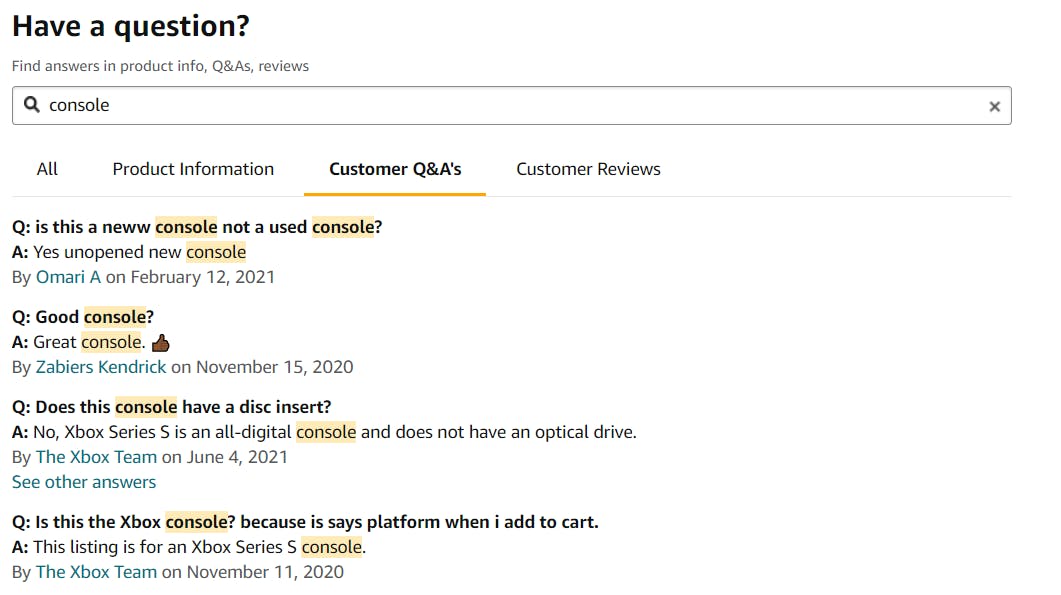The width and height of the screenshot is (1061, 595).
Task: Click the question about a neww or used console
Action: click(197, 227)
